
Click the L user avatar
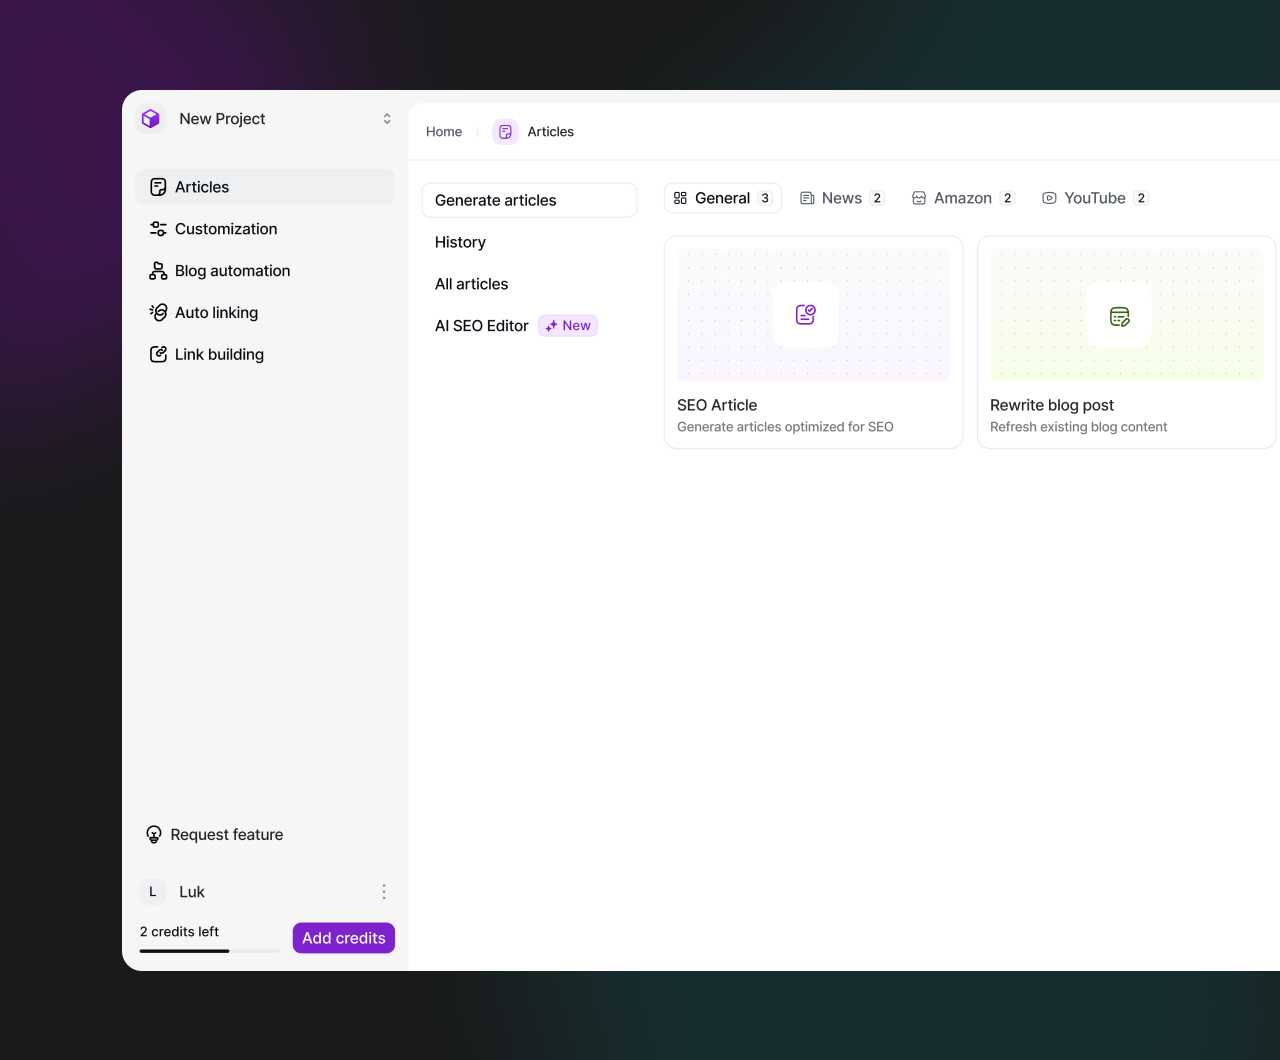[x=152, y=892]
